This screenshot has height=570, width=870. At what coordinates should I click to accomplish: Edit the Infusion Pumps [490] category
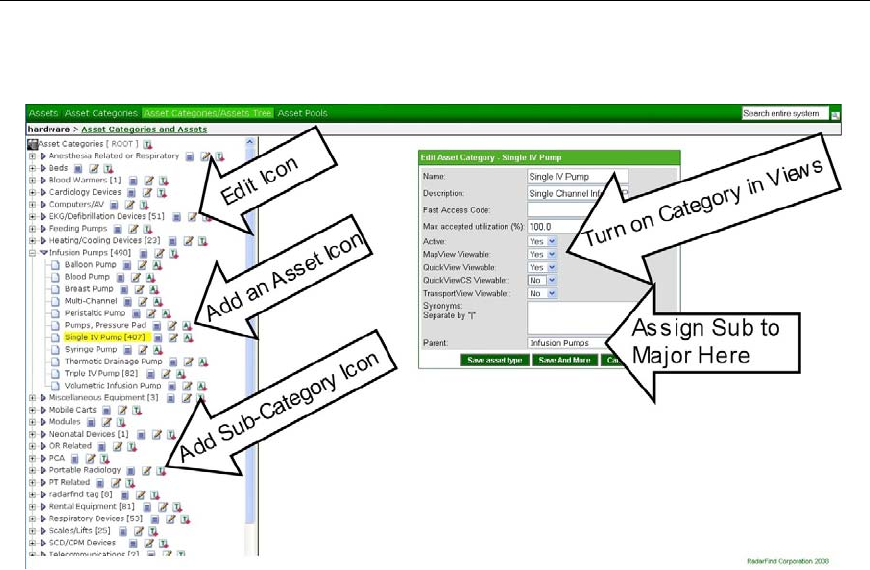pyautogui.click(x=159, y=253)
